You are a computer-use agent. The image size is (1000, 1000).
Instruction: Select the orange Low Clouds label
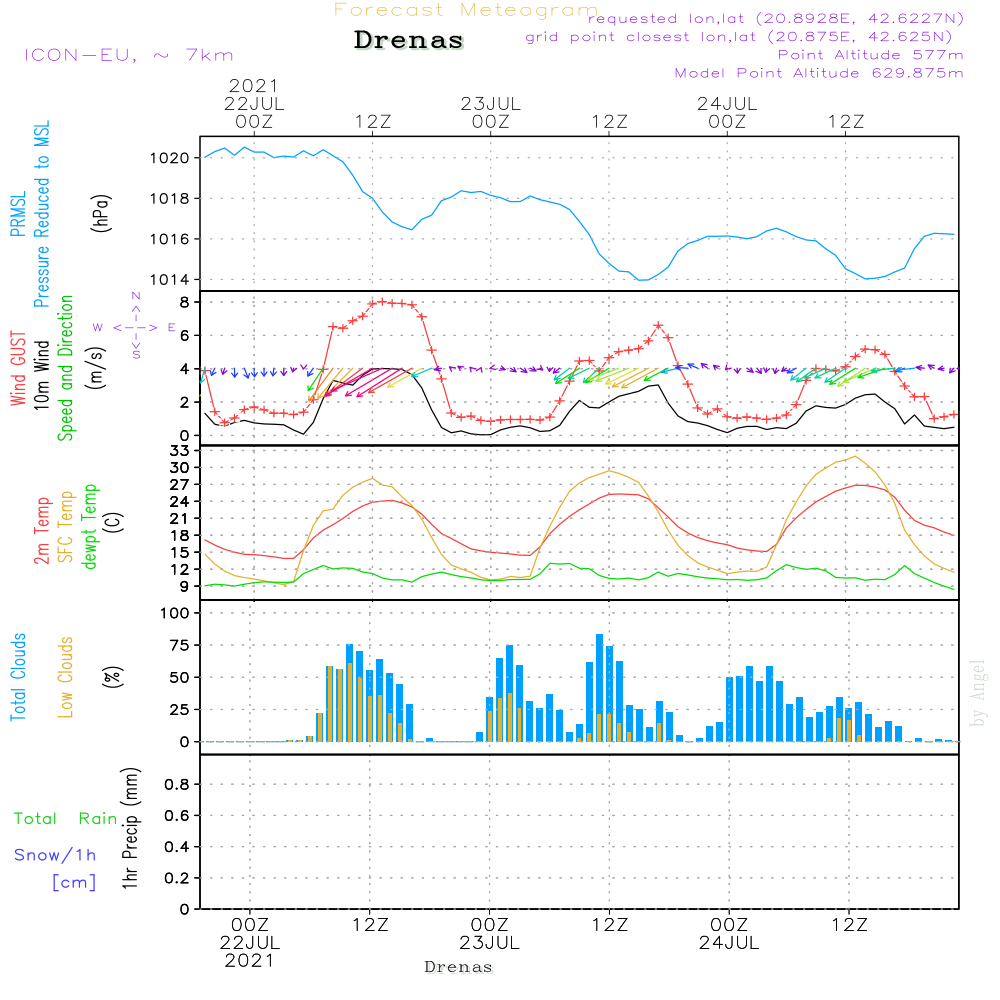[x=67, y=677]
